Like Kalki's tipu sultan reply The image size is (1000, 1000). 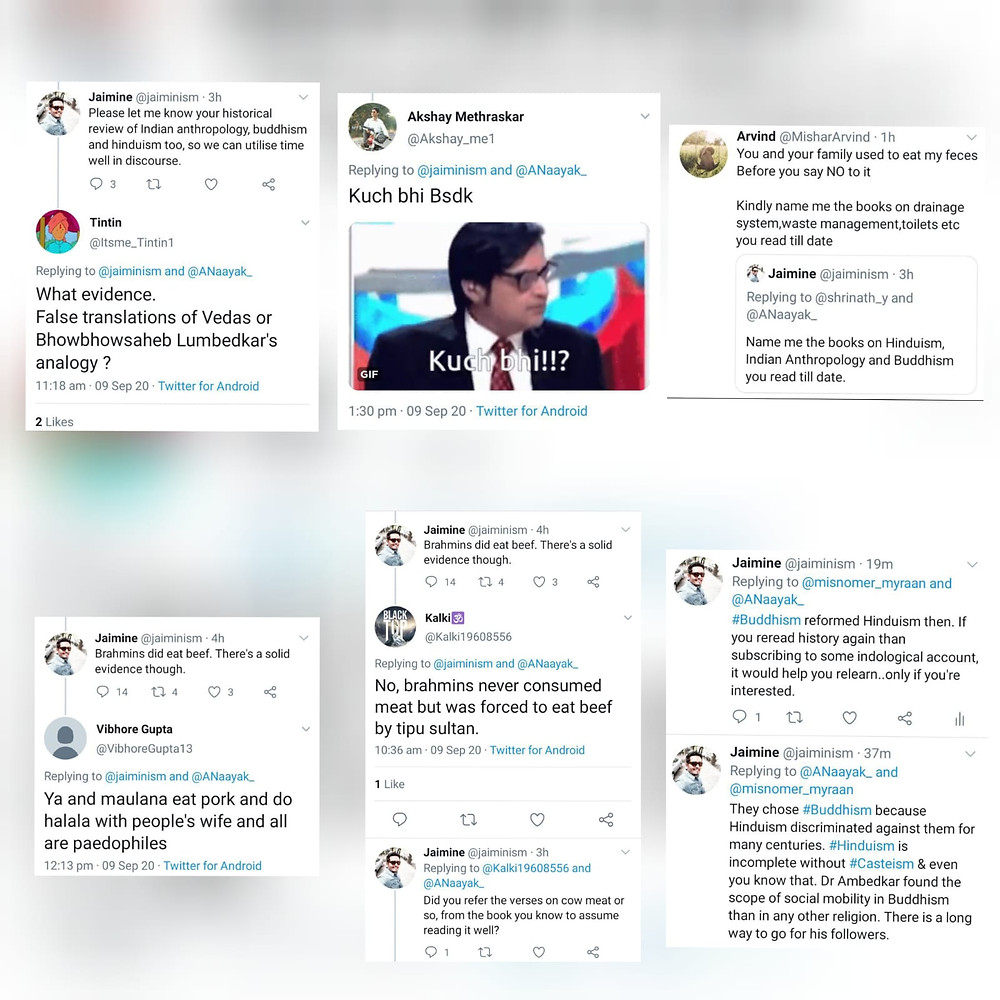[x=538, y=820]
